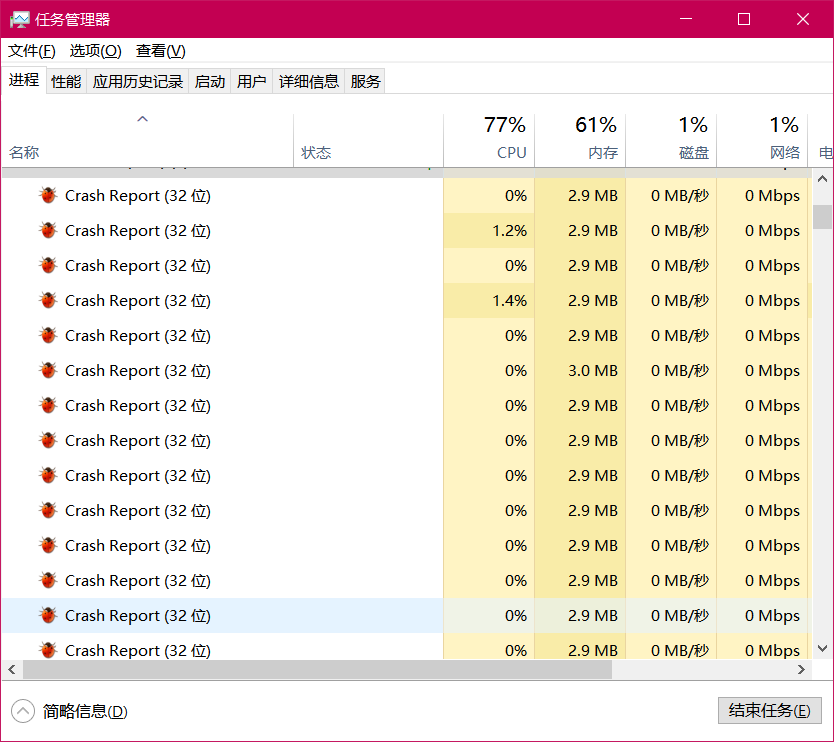Click the horizontal scrollbar right arrow
Screen dimensions: 834x742
tap(801, 670)
